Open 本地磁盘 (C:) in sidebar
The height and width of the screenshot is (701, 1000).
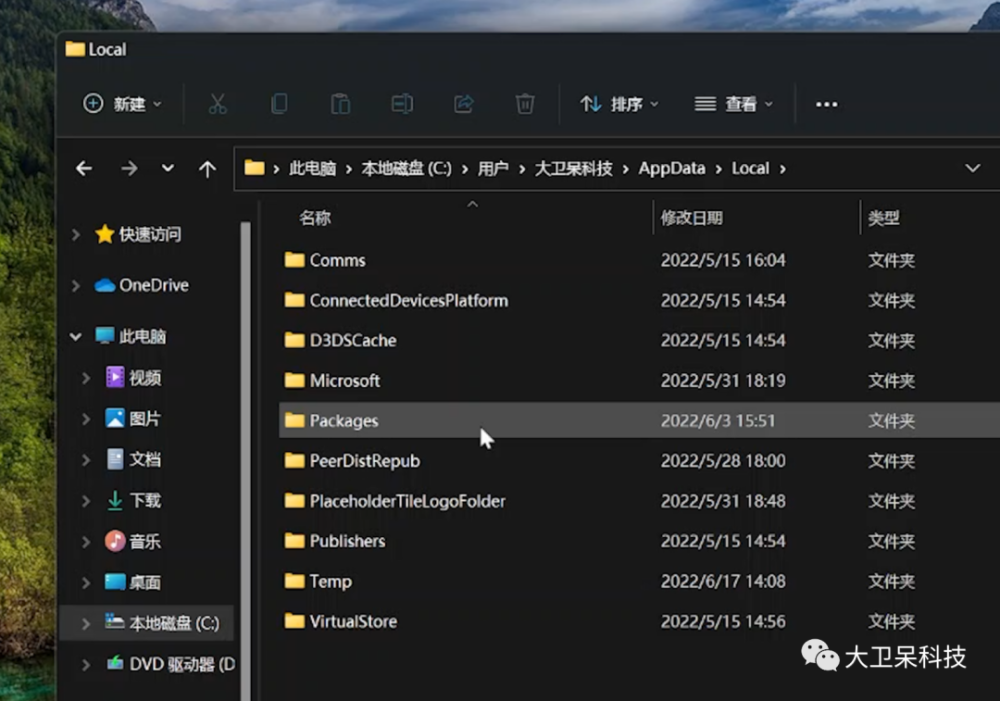(x=162, y=623)
